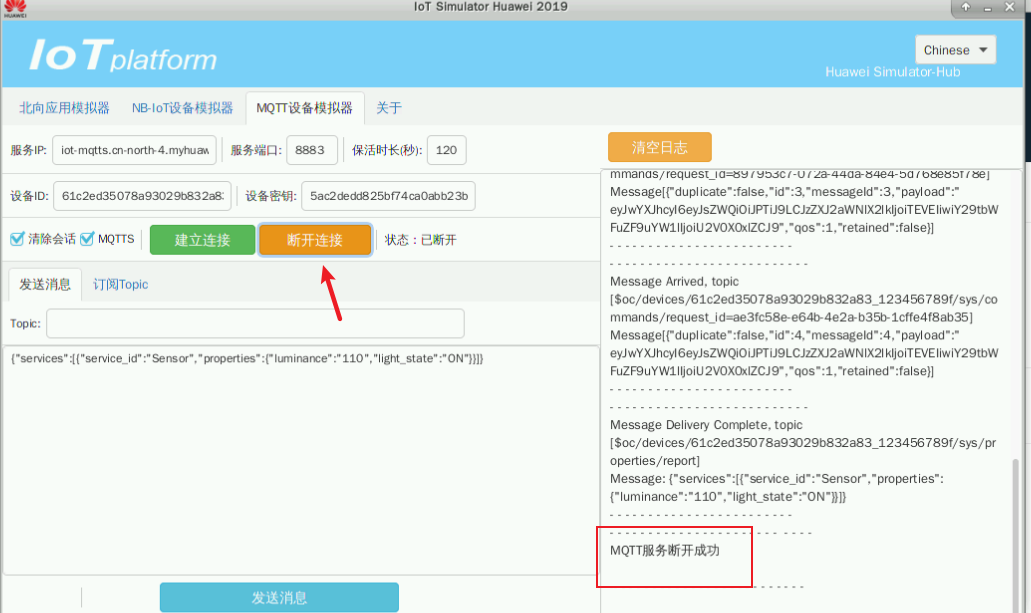Viewport: 1031px width, 613px height.
Task: Focus the 保活时长 field showing 120
Action: pyautogui.click(x=446, y=150)
